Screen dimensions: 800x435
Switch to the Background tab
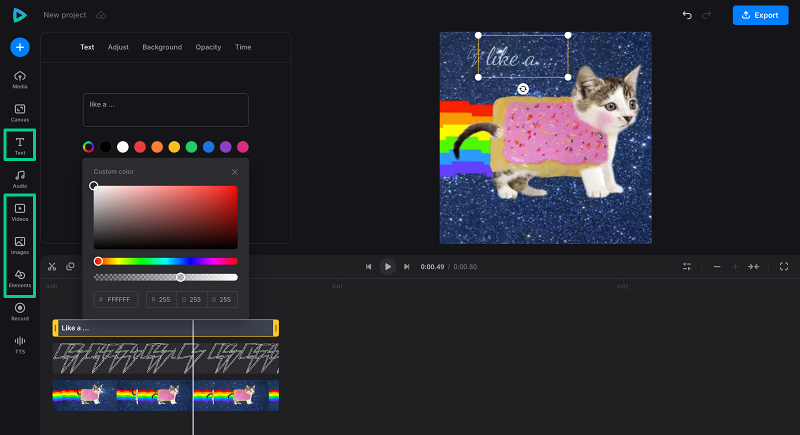(x=162, y=47)
